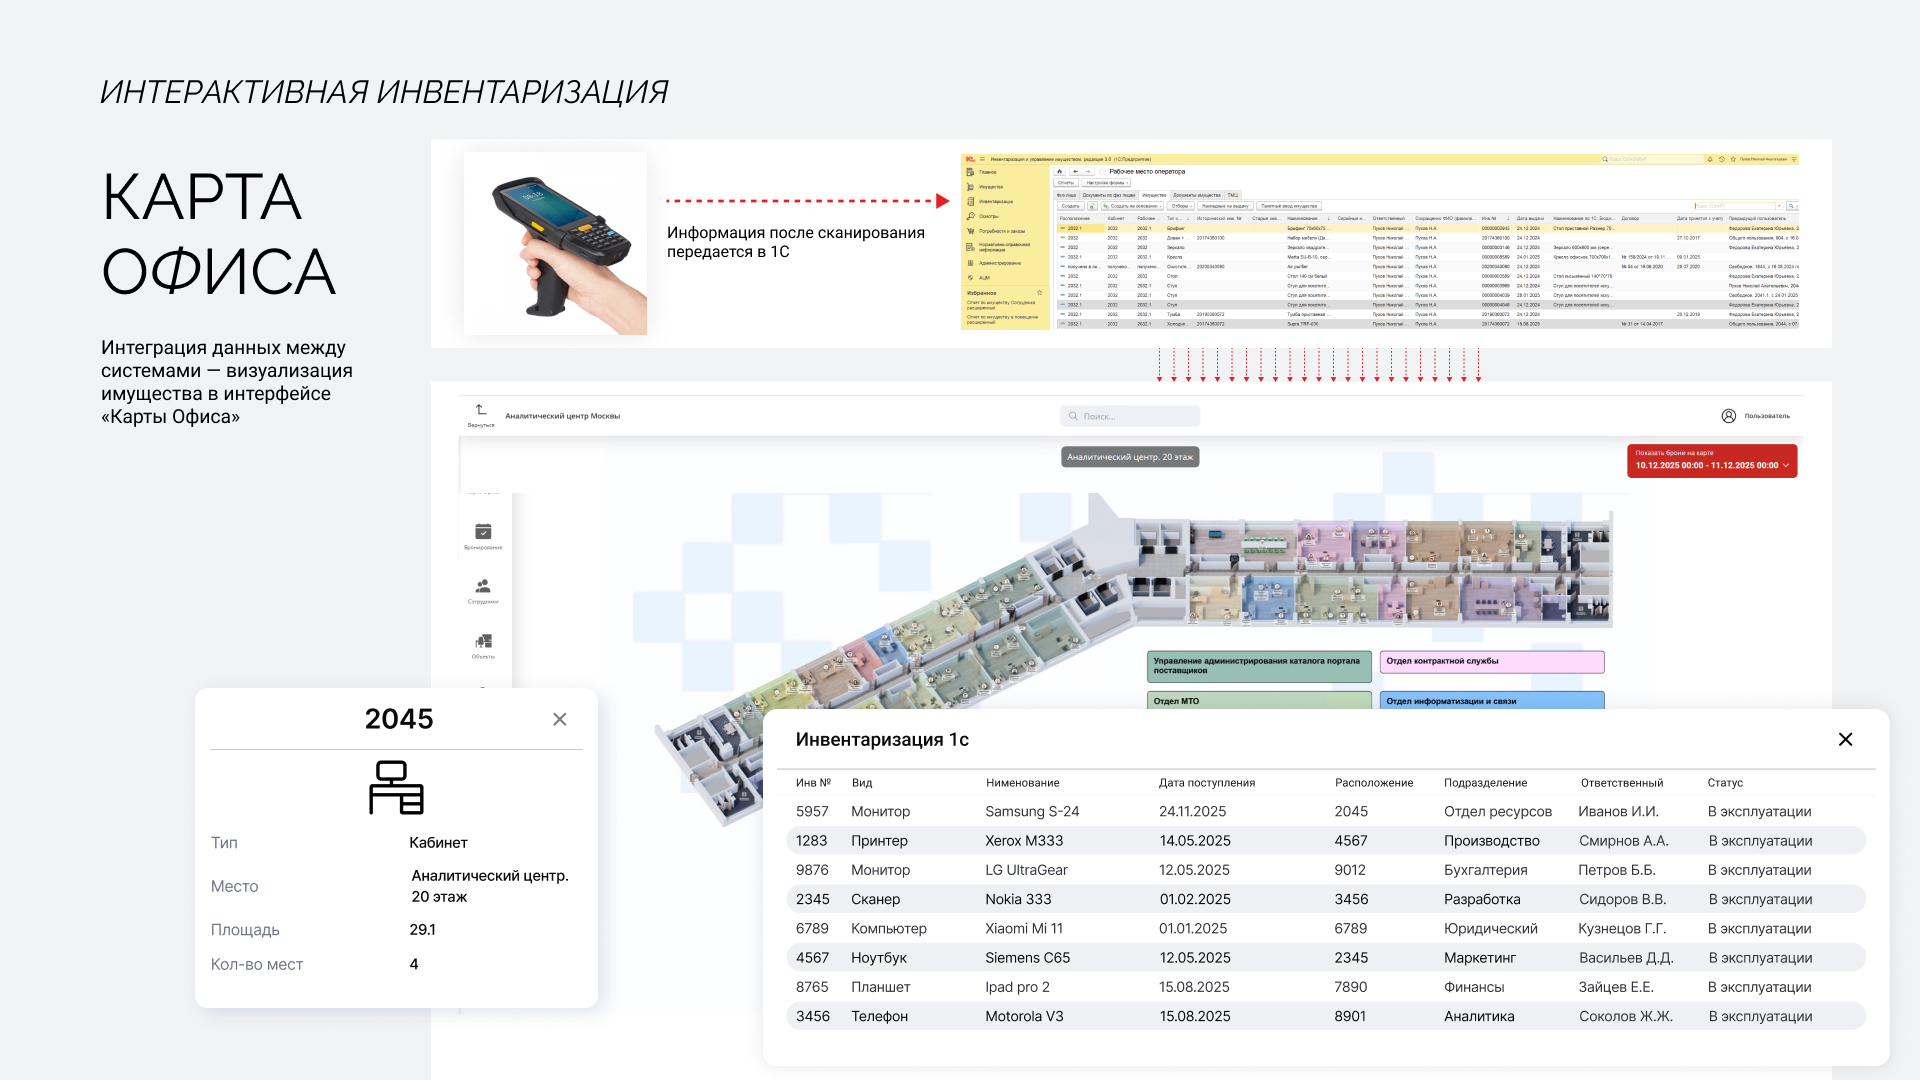
Task: Click the Пользователь profile avatar icon
Action: [x=1729, y=416]
